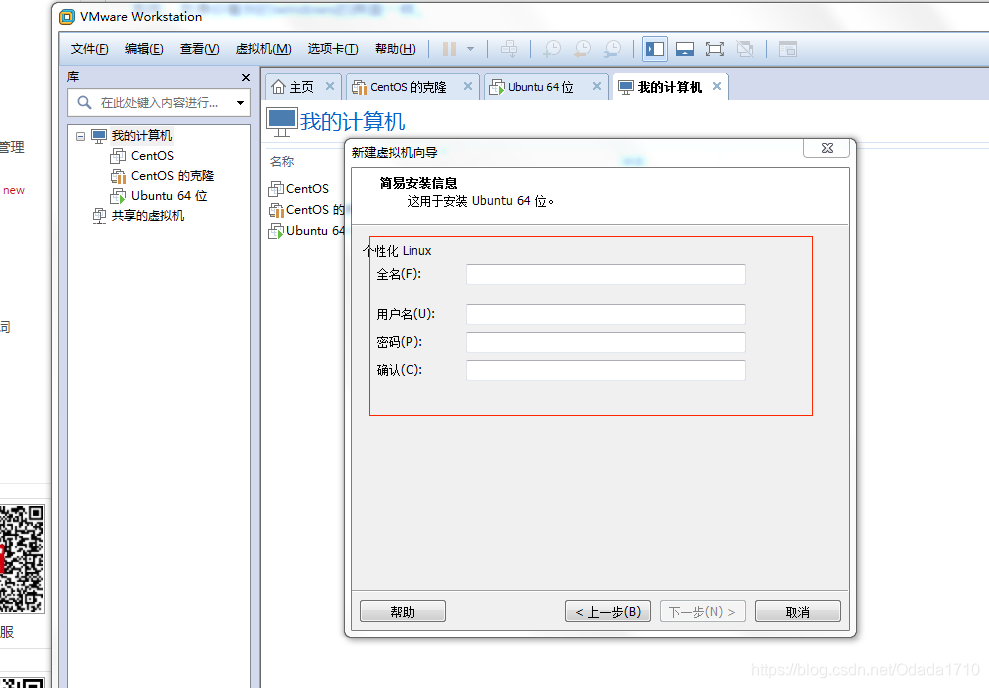This screenshot has width=989, height=688.
Task: Open the 帮助(H) menu
Action: pos(395,49)
